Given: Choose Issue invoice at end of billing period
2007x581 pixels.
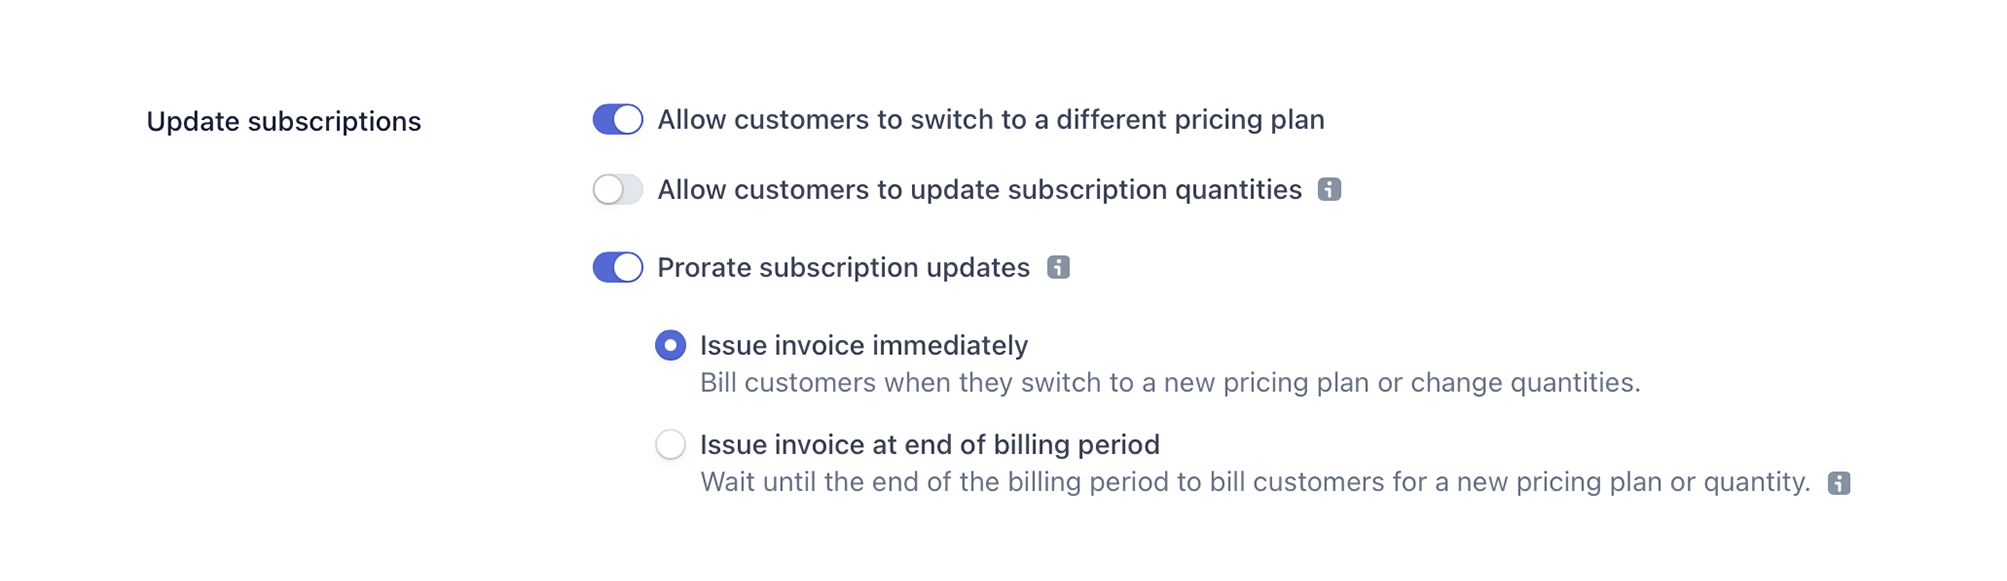Looking at the screenshot, I should pyautogui.click(x=670, y=444).
